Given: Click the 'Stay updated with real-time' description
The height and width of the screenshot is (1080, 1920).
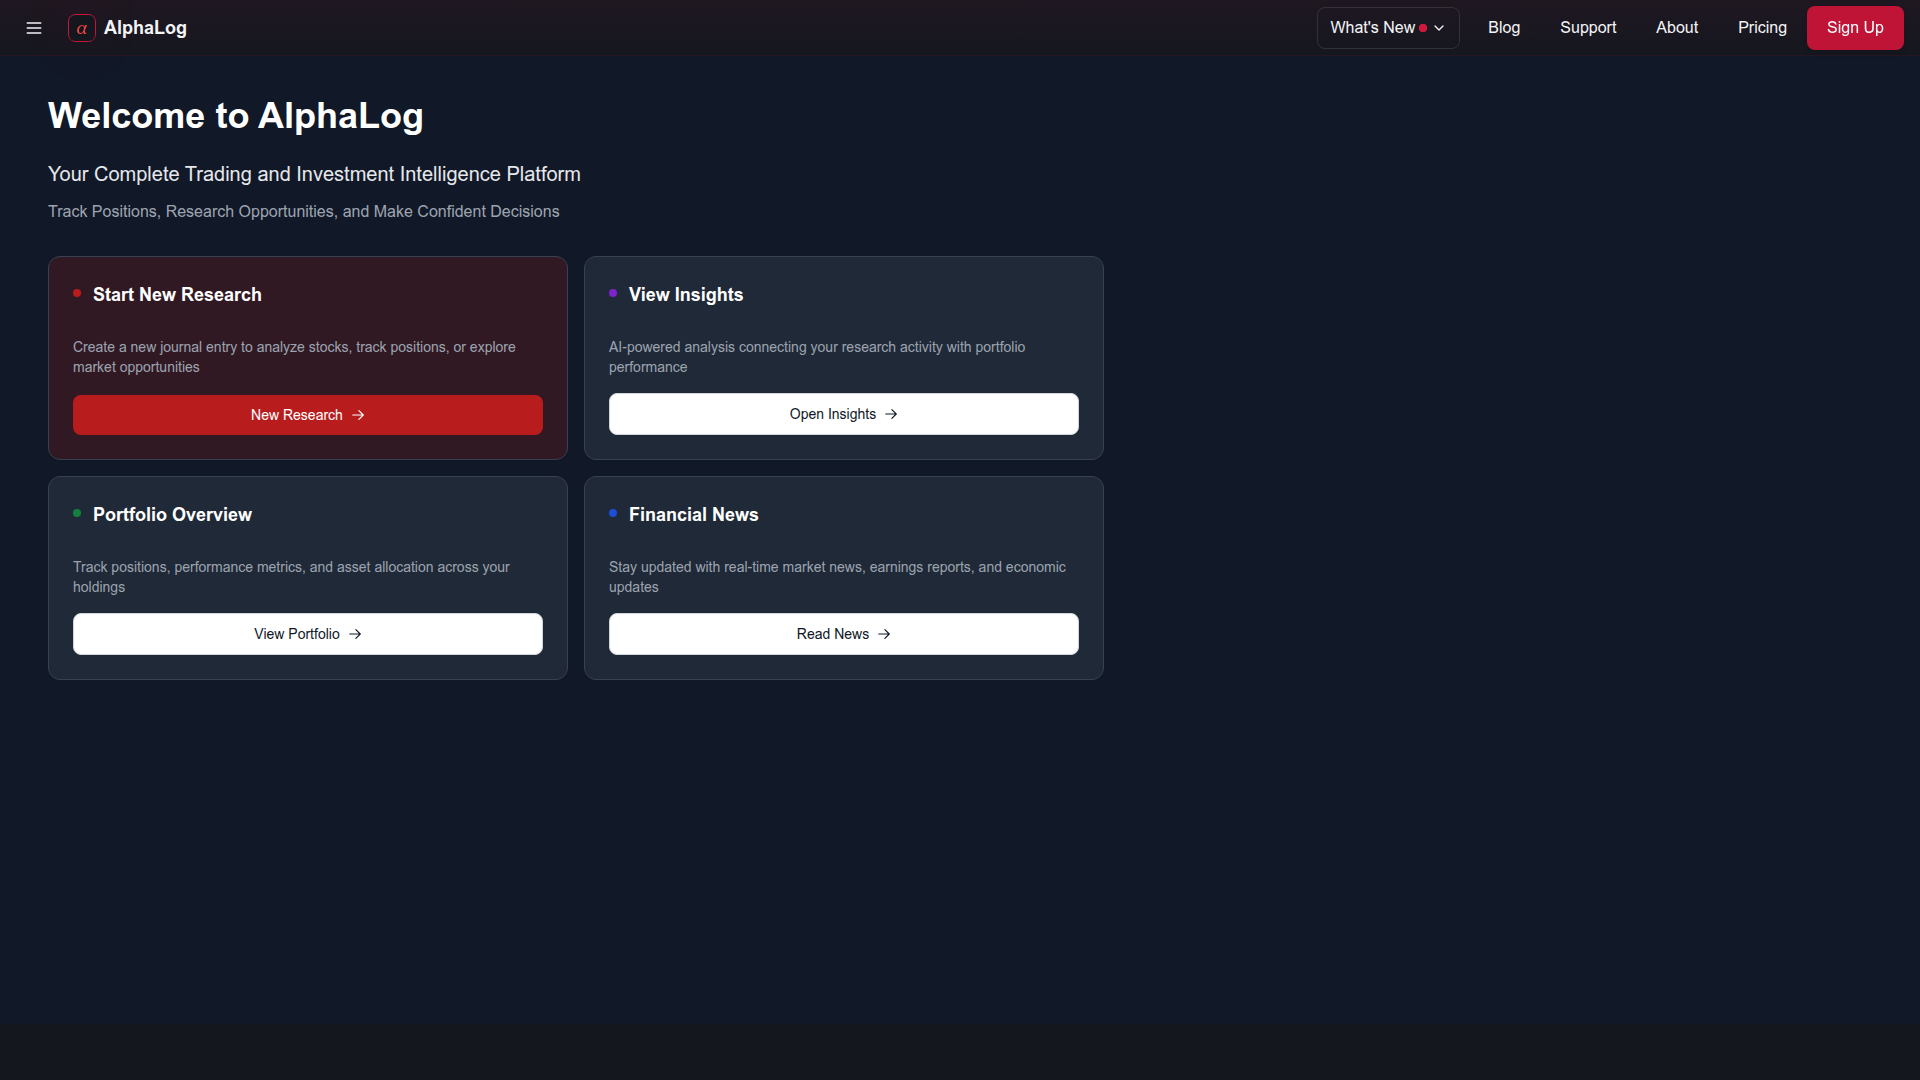Looking at the screenshot, I should 837,577.
